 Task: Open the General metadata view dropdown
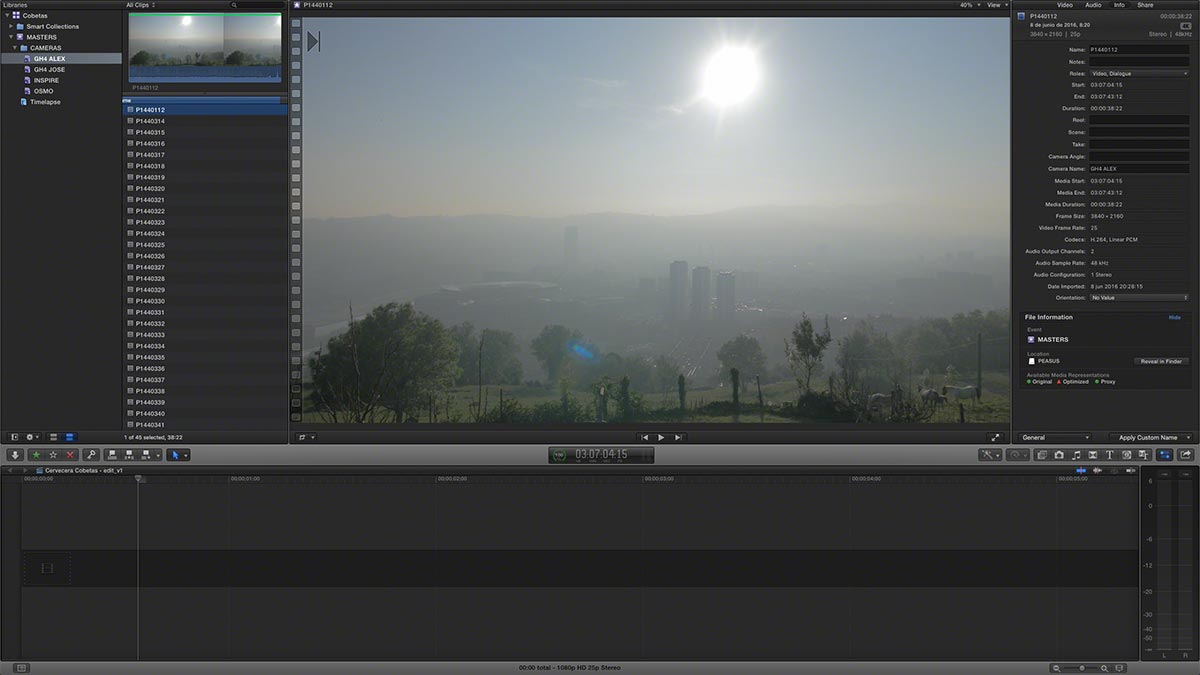(1054, 437)
